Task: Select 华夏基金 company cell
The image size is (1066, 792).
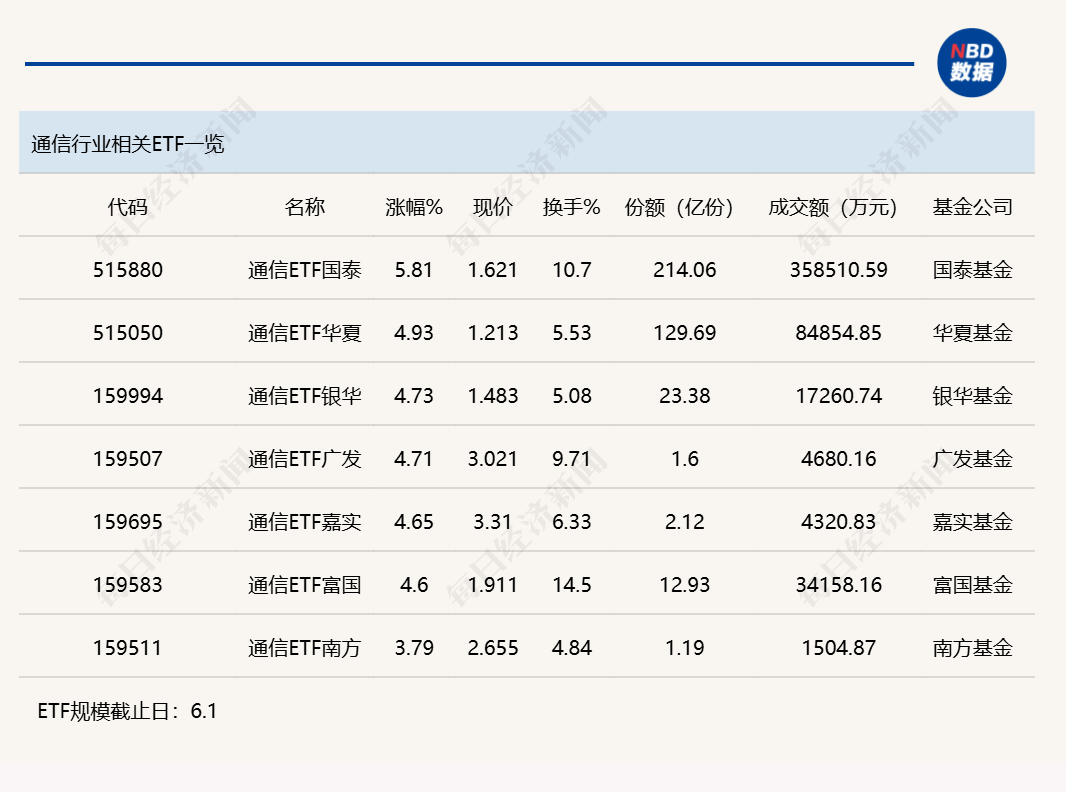Action: [x=973, y=333]
